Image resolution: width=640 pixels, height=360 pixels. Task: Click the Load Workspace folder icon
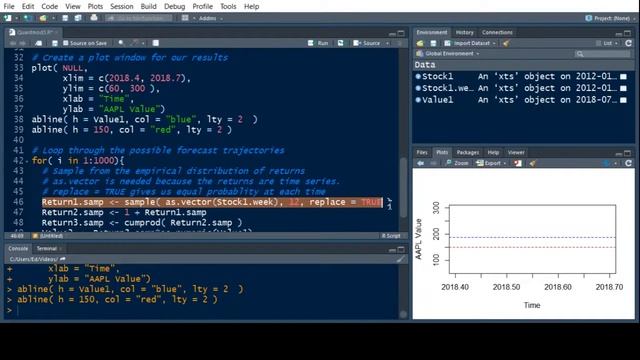(420, 43)
